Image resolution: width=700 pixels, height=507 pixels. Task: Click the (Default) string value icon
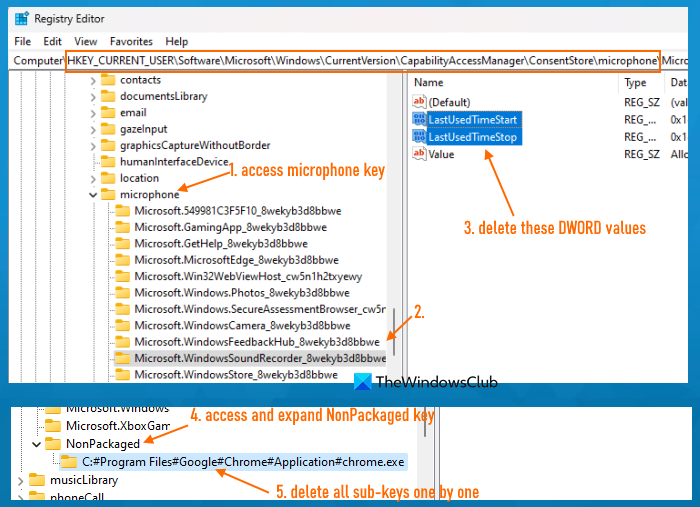point(419,102)
